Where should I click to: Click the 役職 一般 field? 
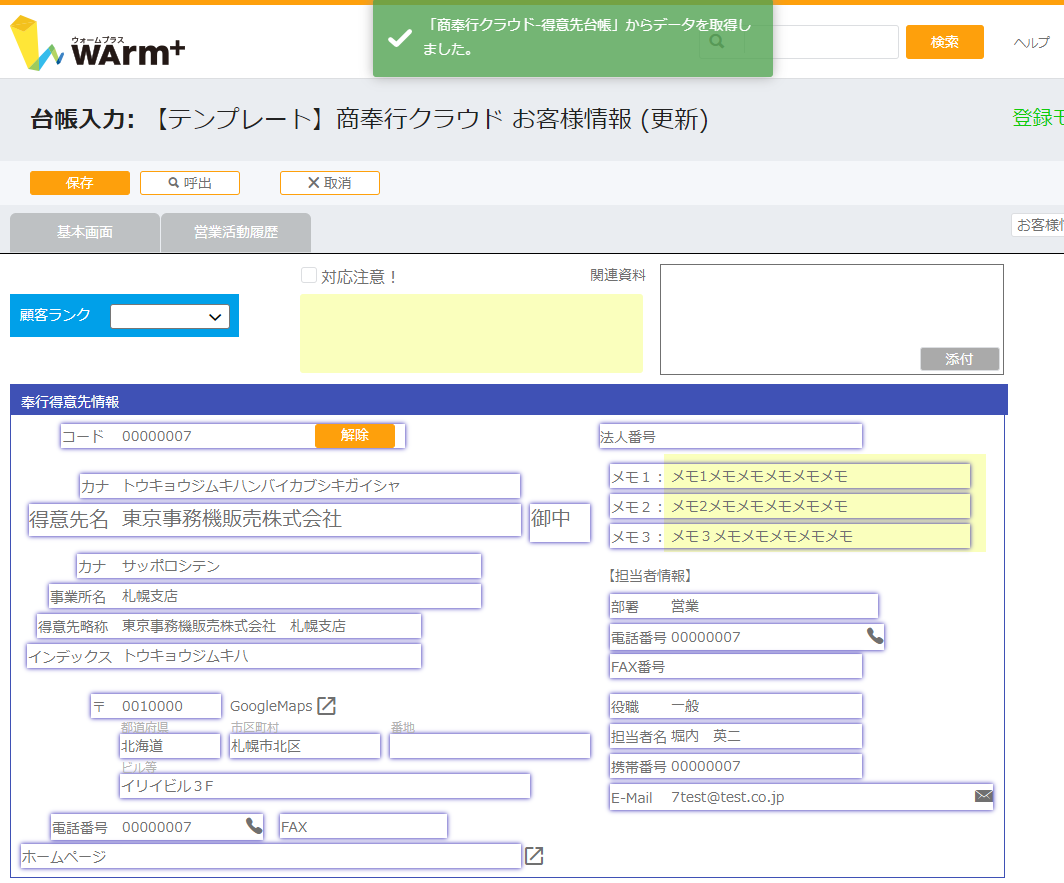(736, 706)
